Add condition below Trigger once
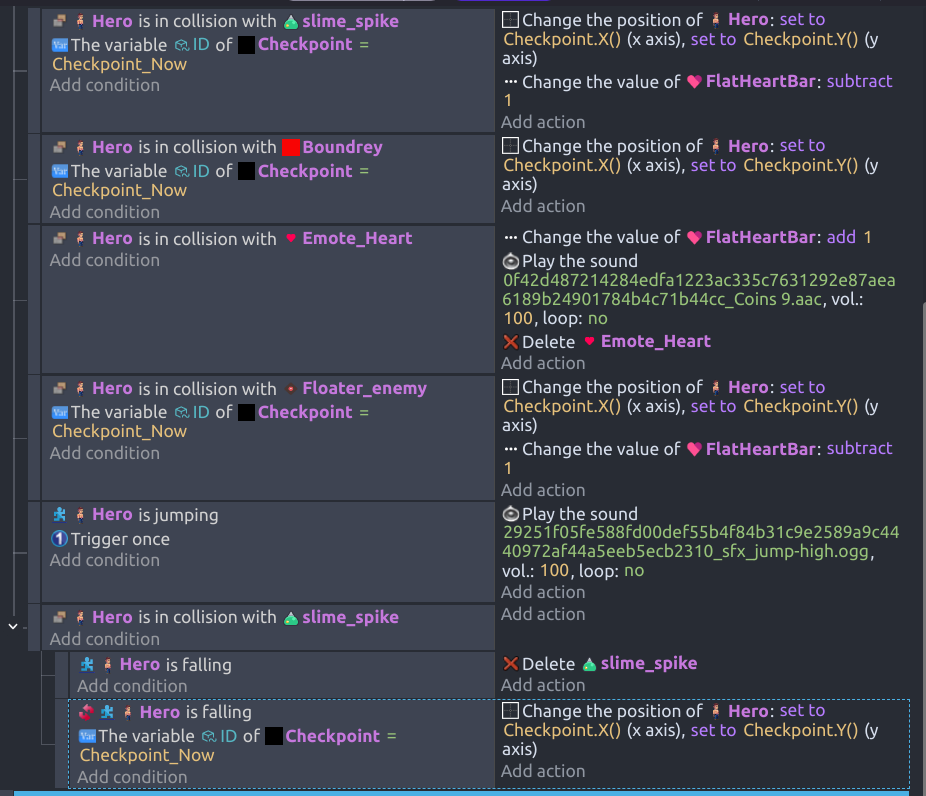This screenshot has height=796, width=926. (105, 560)
